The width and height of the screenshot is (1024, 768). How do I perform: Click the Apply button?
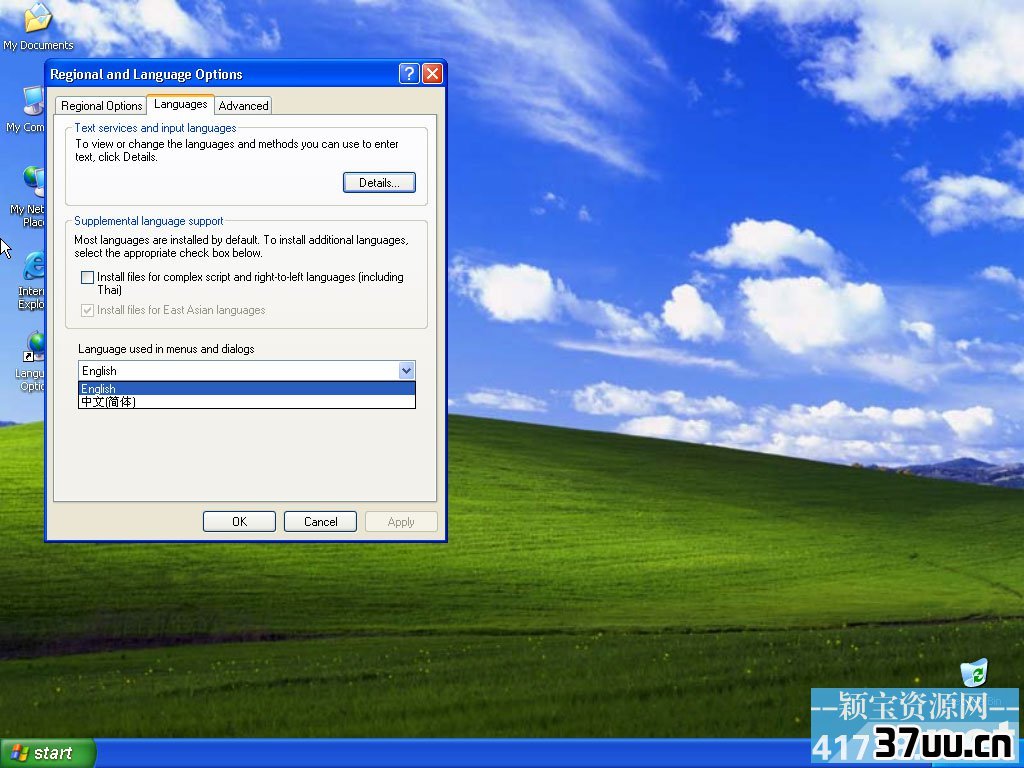401,522
